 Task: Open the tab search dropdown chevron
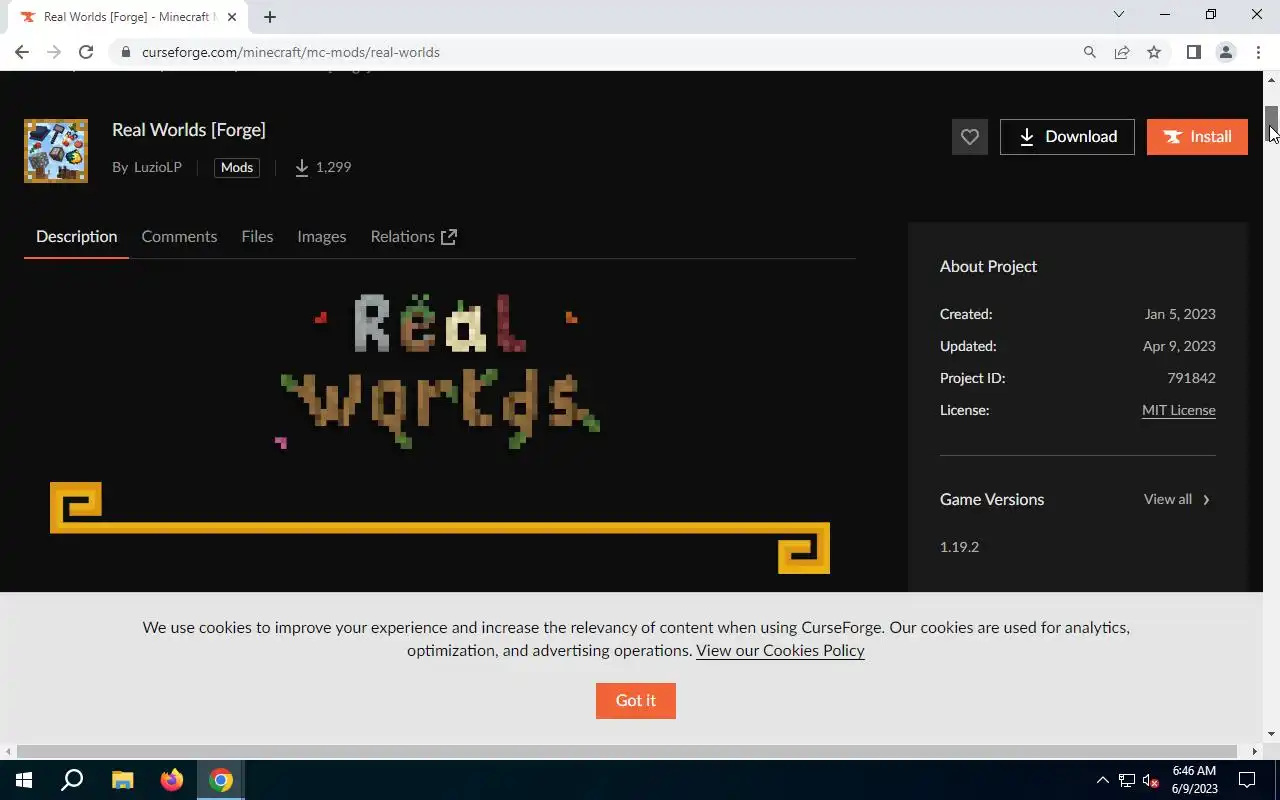click(x=1119, y=14)
